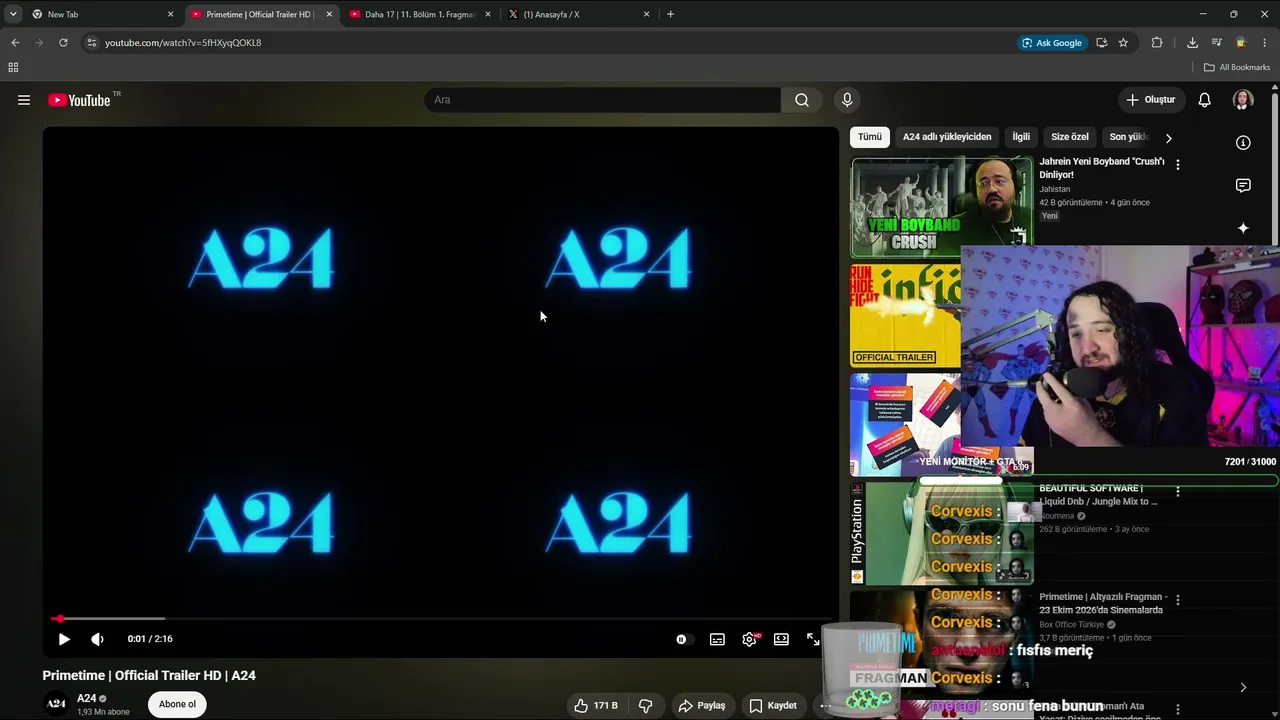Open the browser downloads panel

click(1192, 43)
